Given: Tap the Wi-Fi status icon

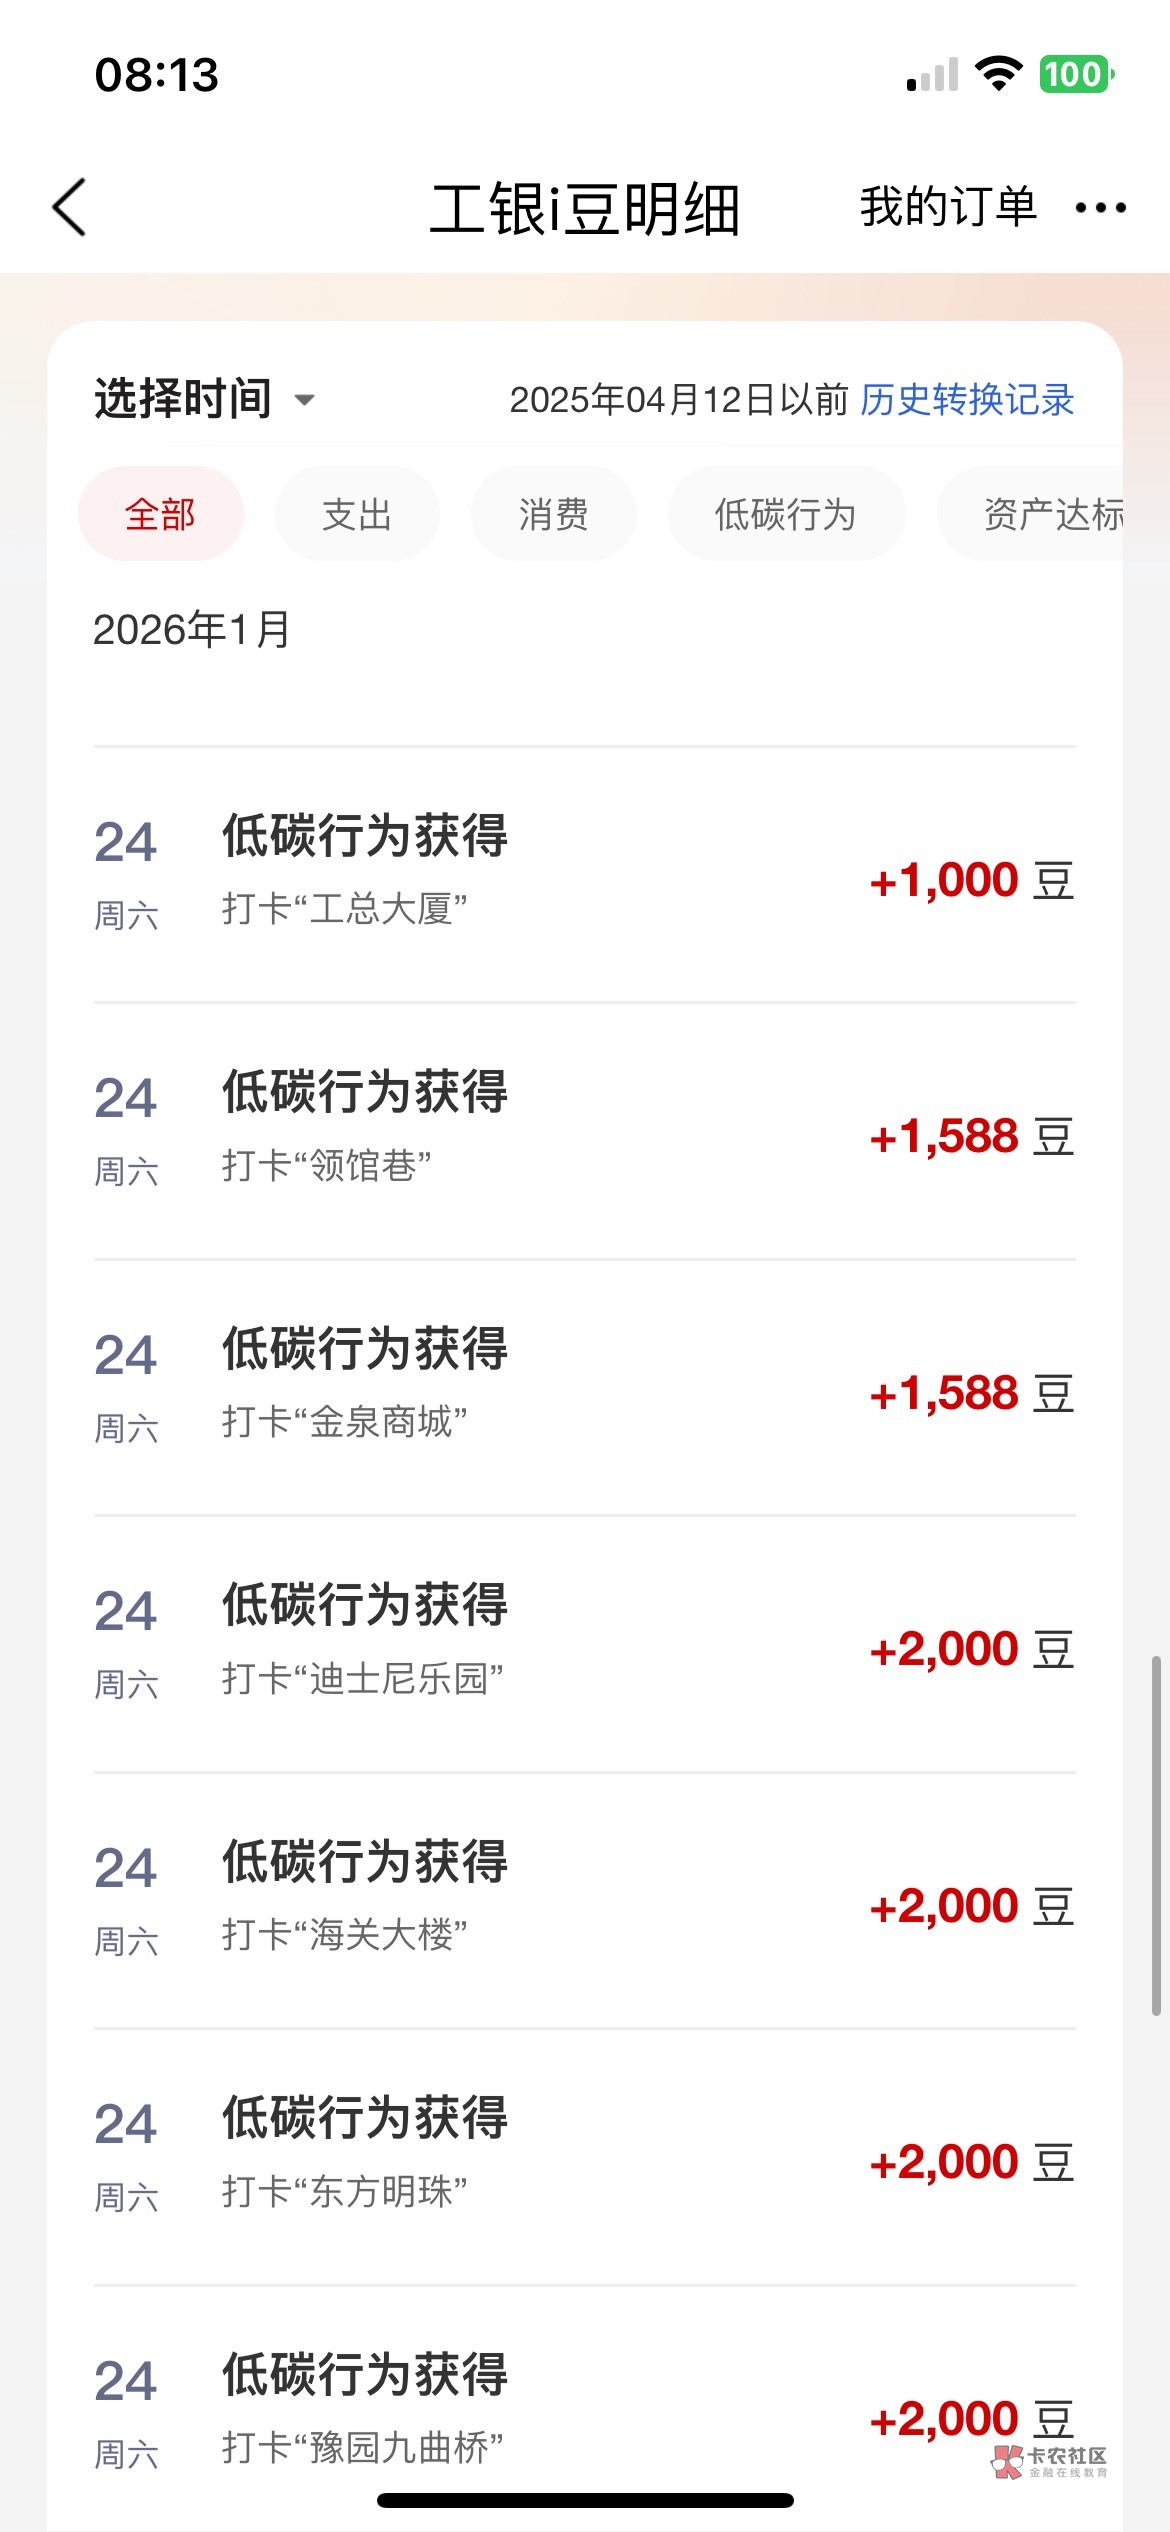Looking at the screenshot, I should coord(998,74).
